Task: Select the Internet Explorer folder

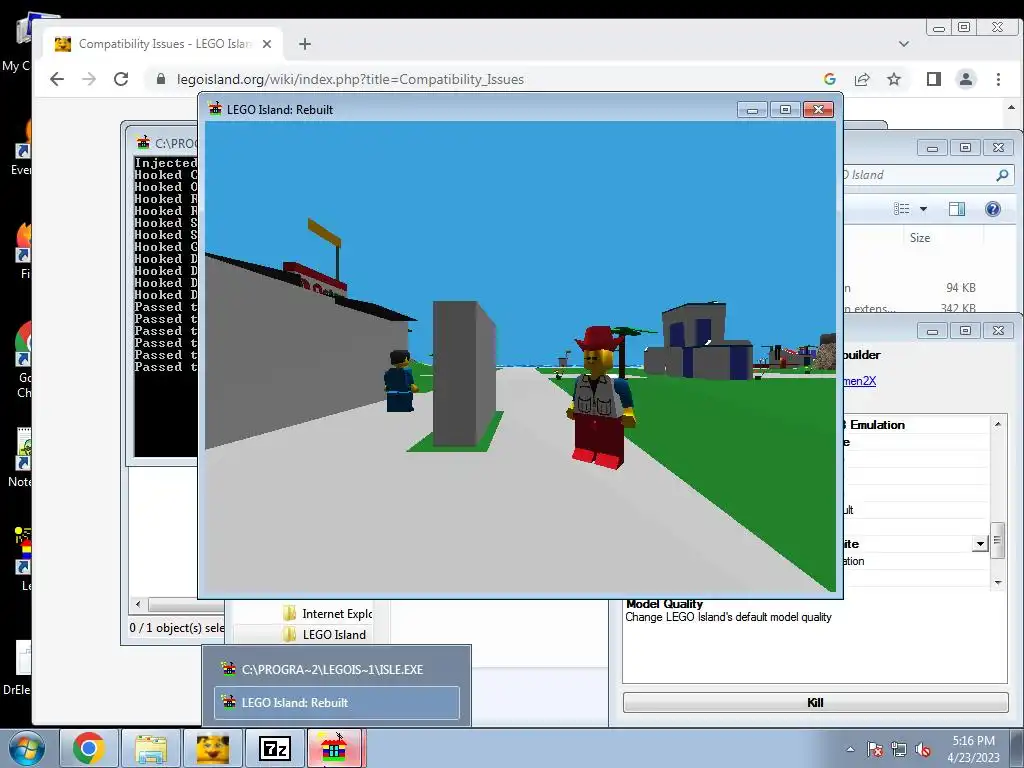Action: pyautogui.click(x=328, y=614)
